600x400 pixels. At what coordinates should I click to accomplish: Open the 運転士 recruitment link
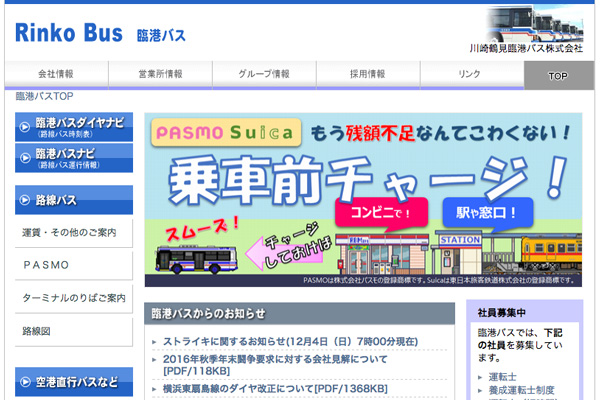(502, 377)
